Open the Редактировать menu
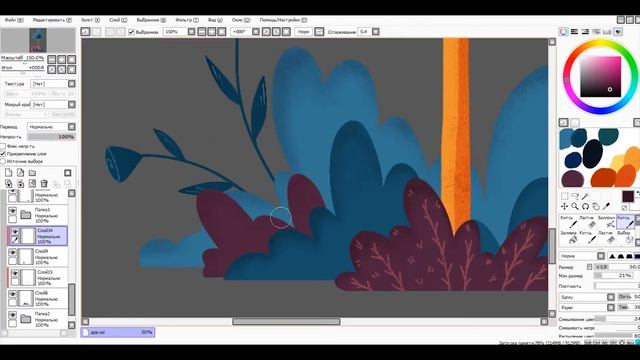640x360 pixels. [x=52, y=20]
